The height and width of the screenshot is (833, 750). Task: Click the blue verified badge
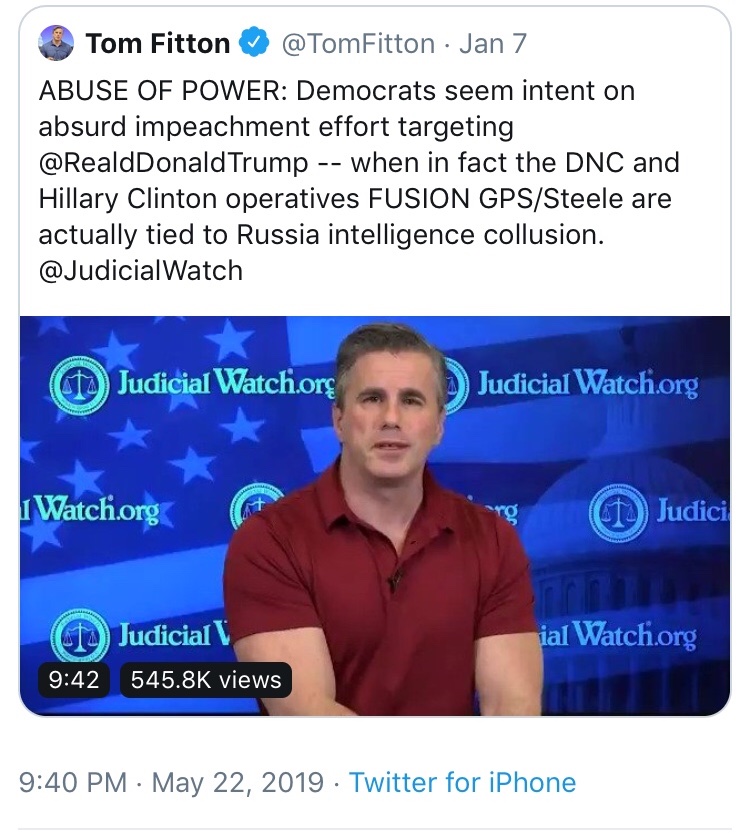(x=256, y=44)
